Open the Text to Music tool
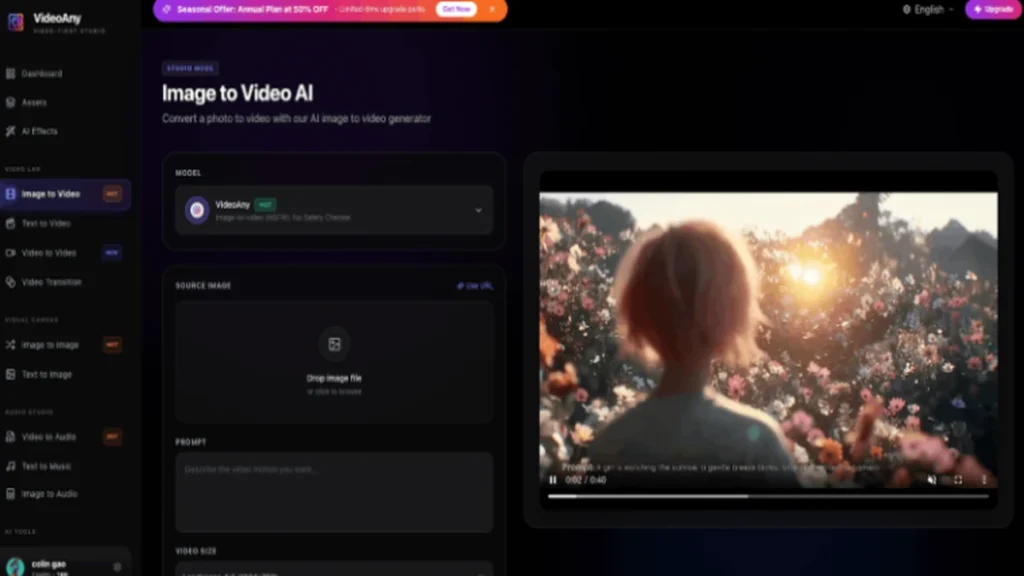1024x576 pixels. click(44, 464)
